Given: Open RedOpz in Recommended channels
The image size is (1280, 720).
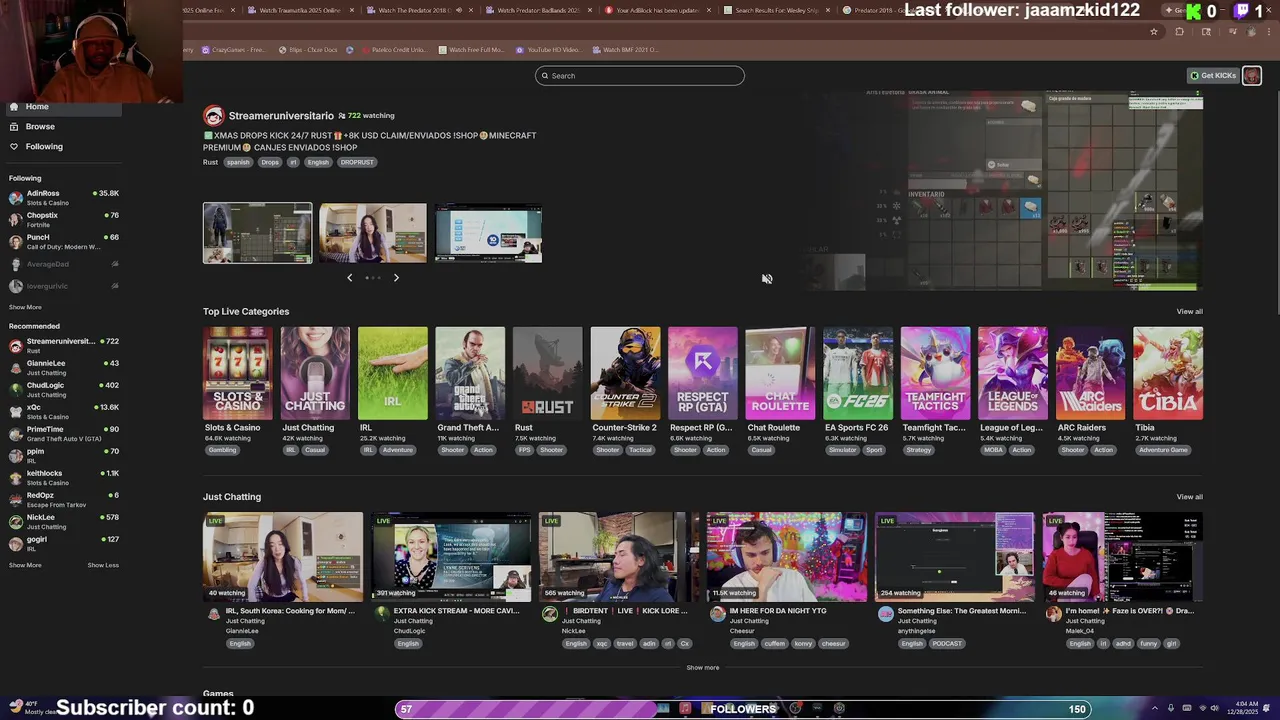Looking at the screenshot, I should click(64, 499).
